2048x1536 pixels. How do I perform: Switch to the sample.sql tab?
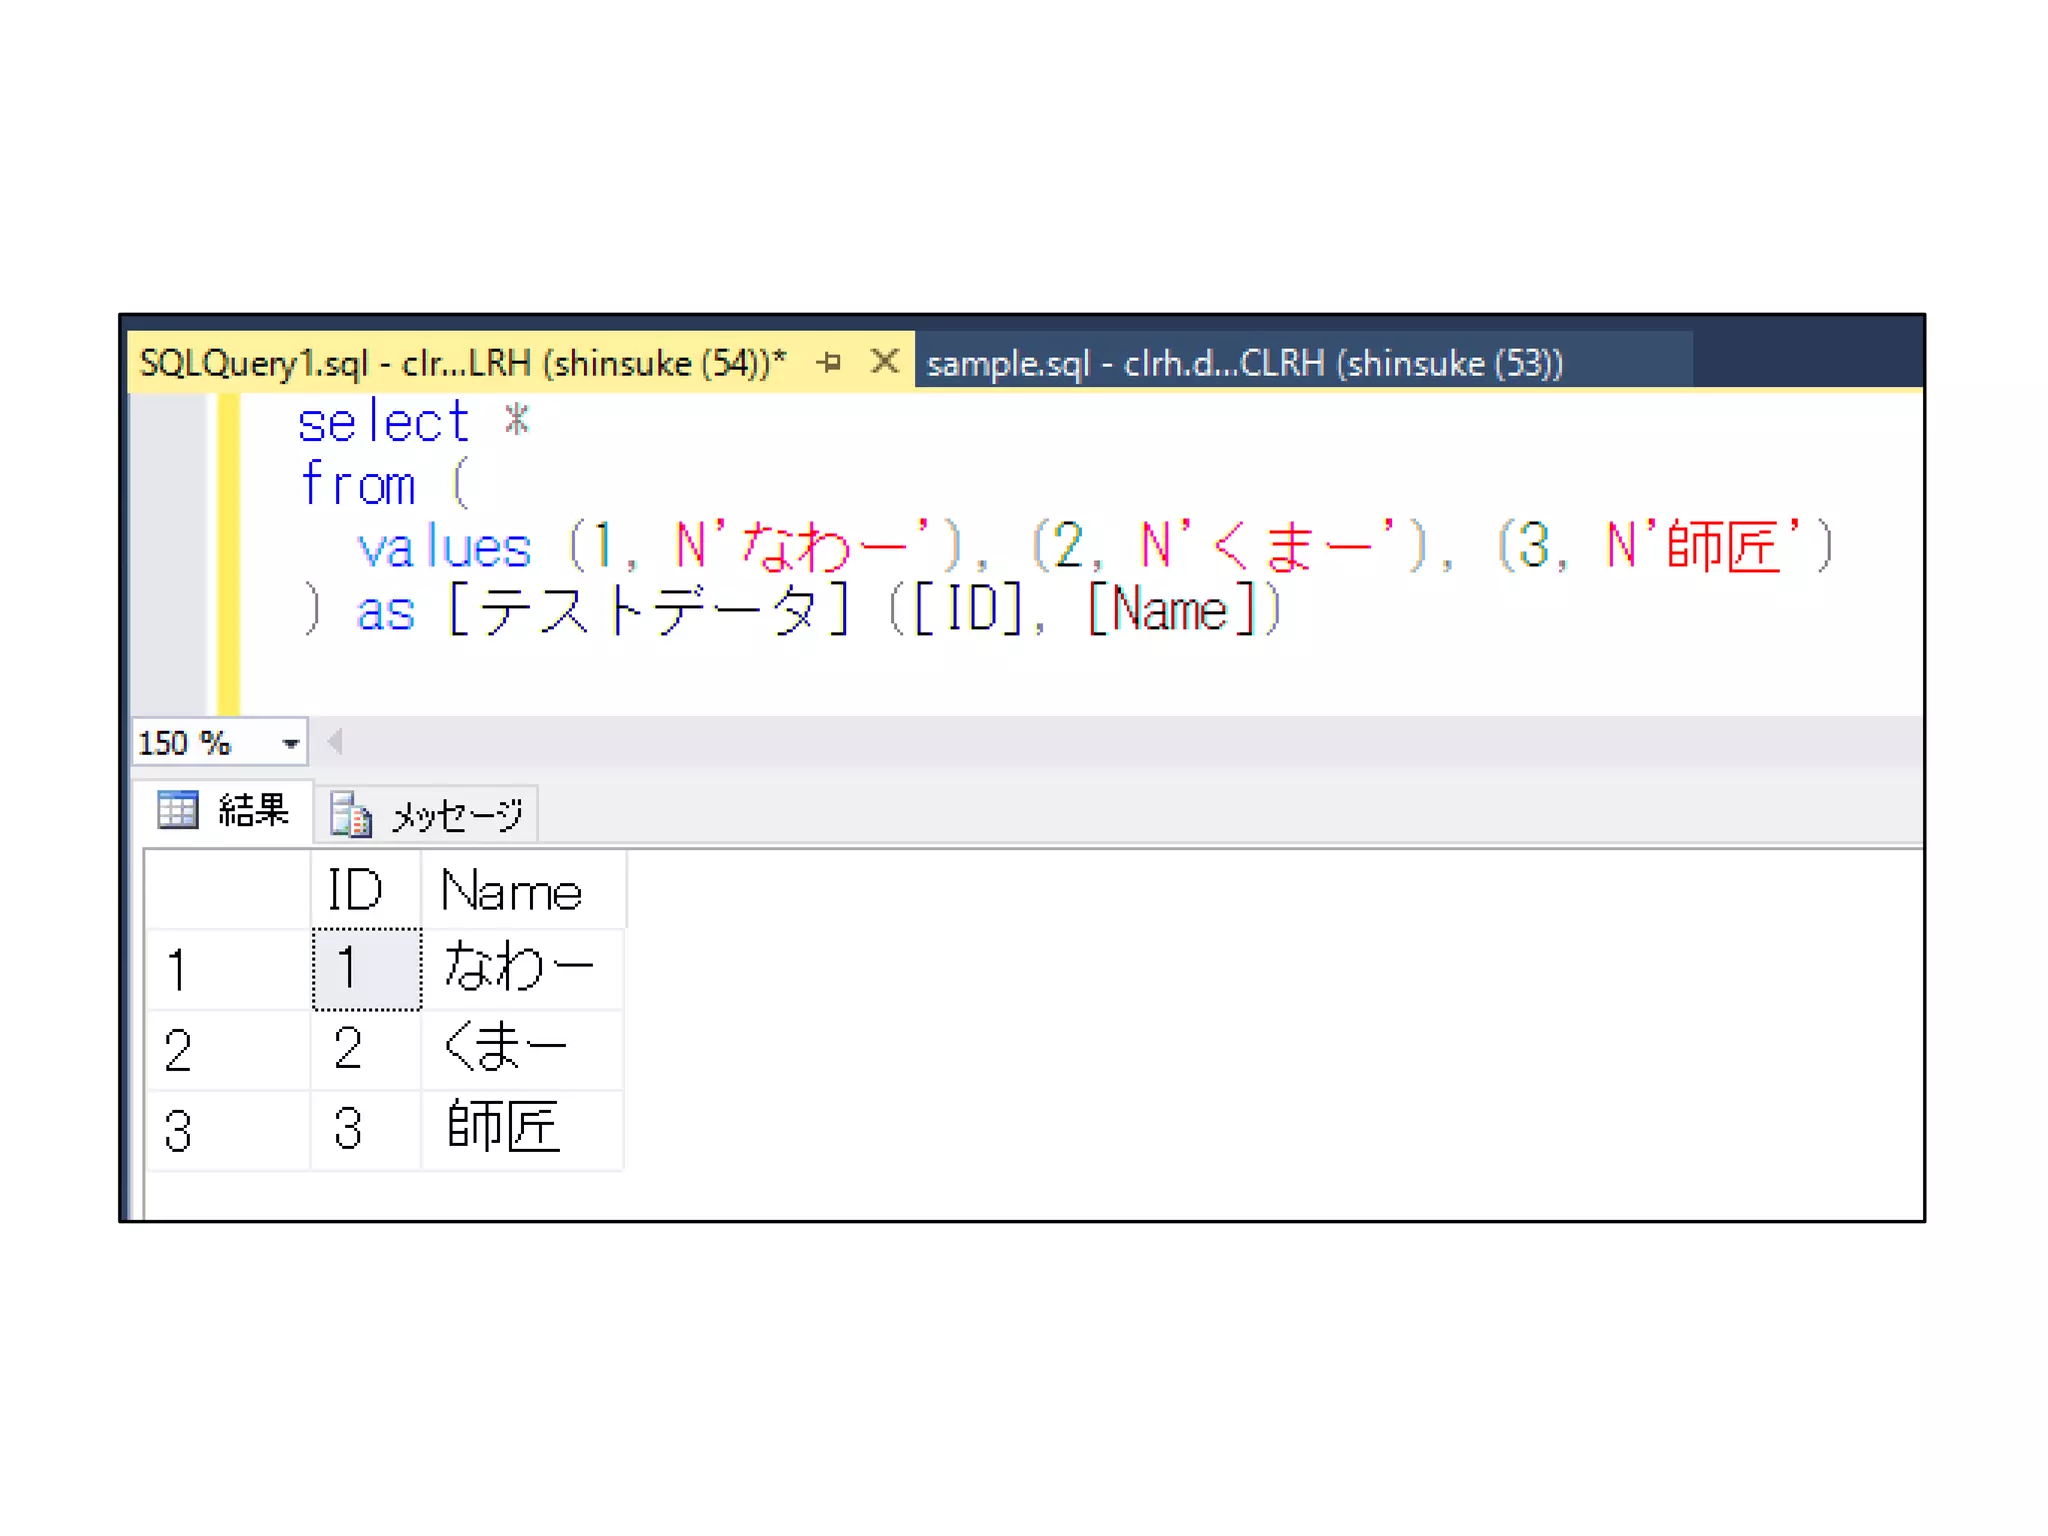[1243, 363]
